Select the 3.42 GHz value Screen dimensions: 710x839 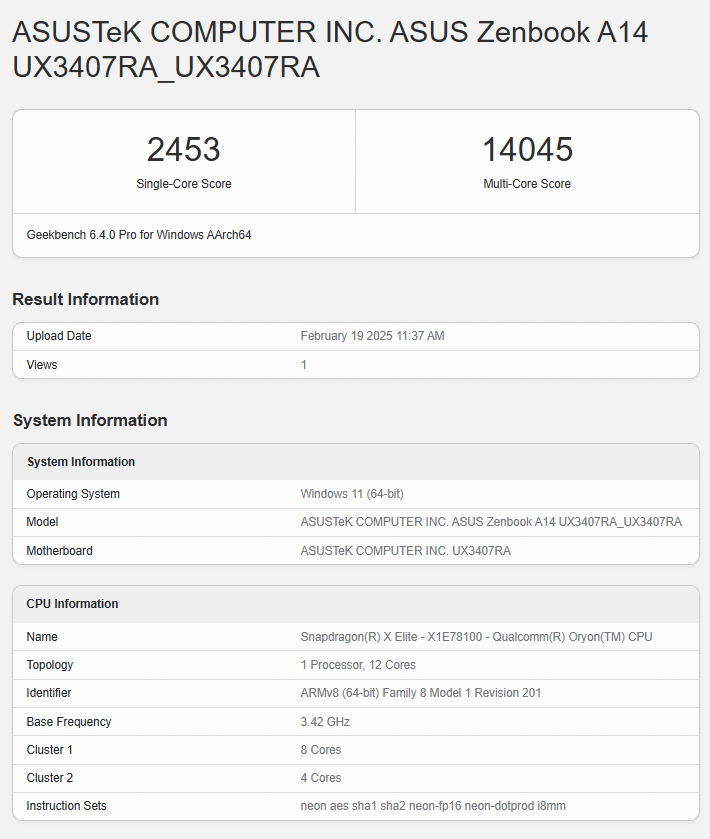pyautogui.click(x=325, y=722)
